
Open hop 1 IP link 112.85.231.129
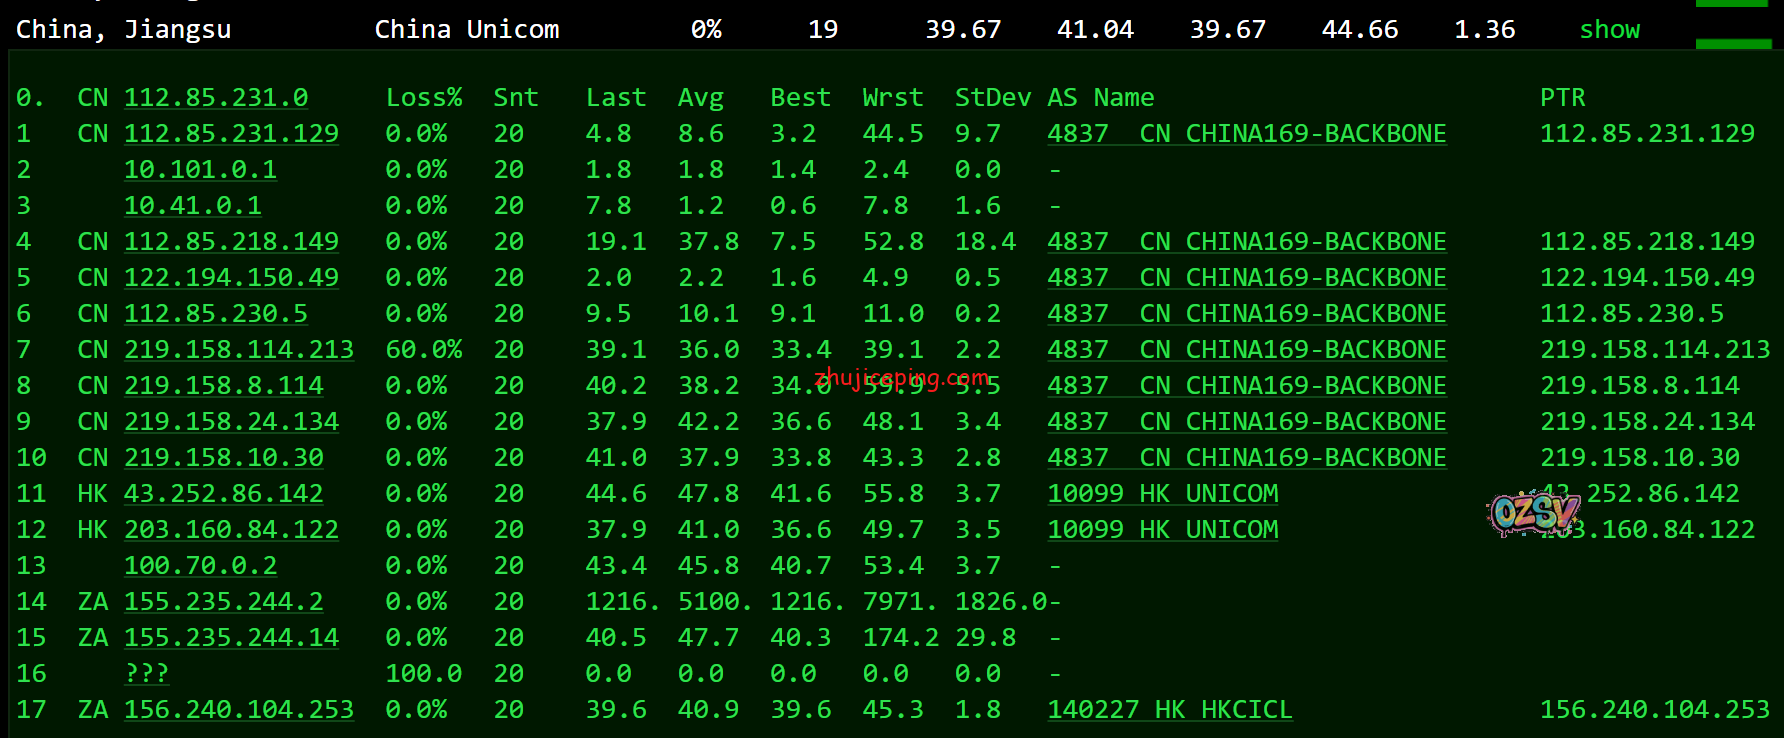click(231, 134)
